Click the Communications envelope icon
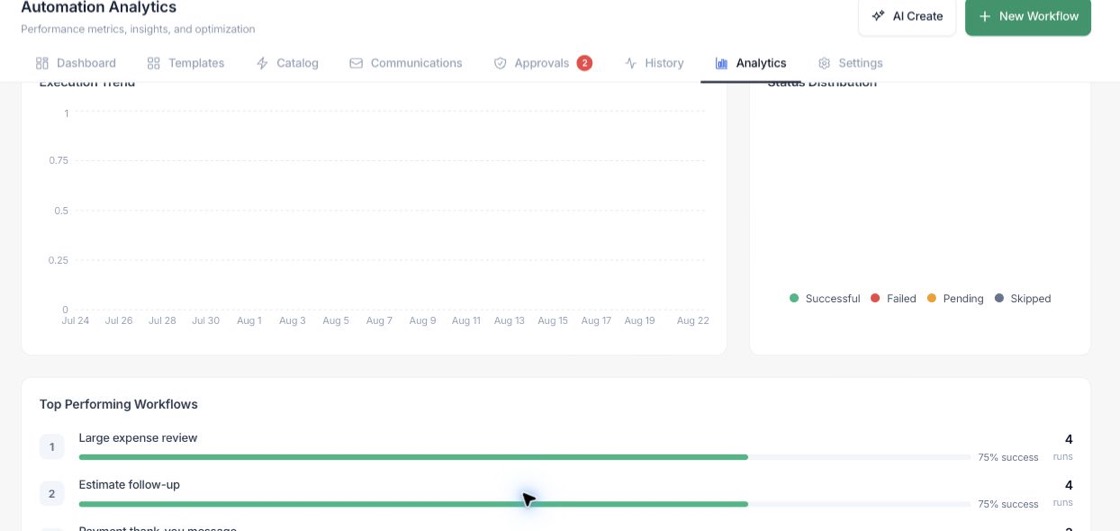The height and width of the screenshot is (531, 1120). (x=356, y=63)
